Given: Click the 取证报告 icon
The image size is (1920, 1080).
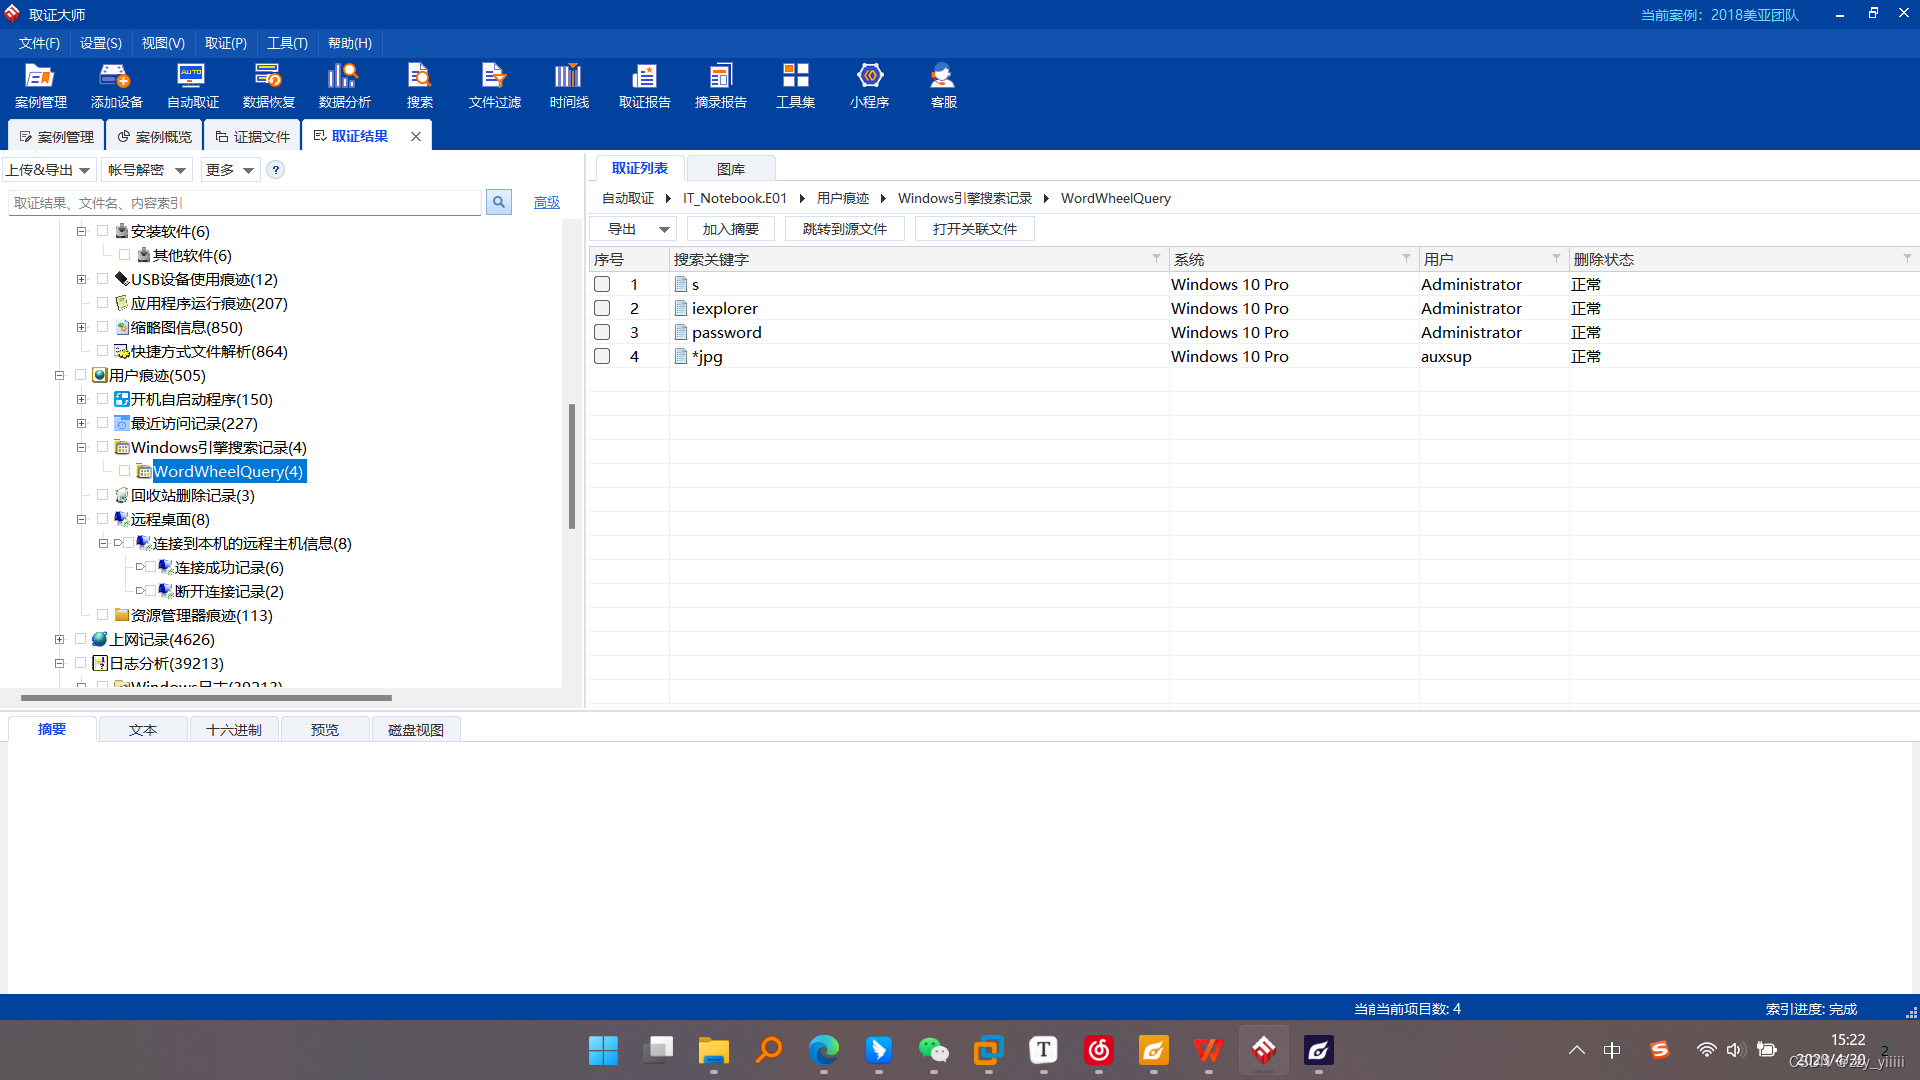Looking at the screenshot, I should 644,85.
